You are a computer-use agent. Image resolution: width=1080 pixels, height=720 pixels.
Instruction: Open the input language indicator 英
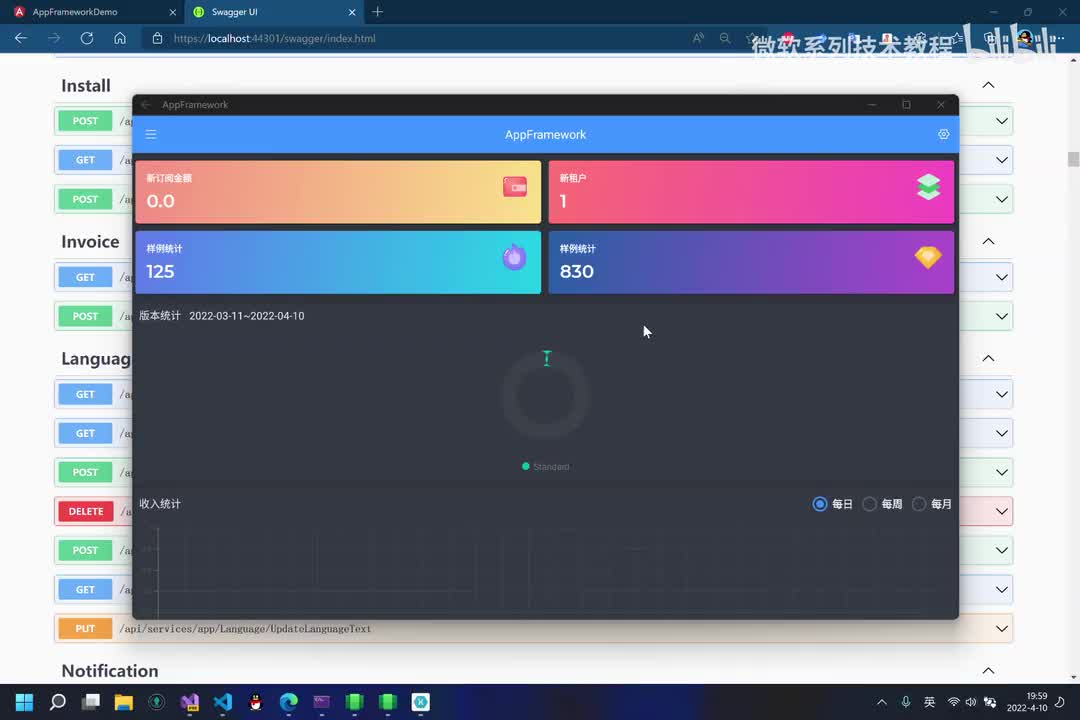[929, 702]
